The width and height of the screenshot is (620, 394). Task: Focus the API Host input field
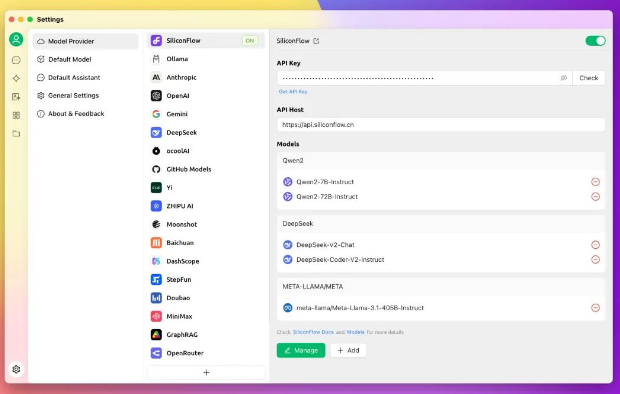click(x=441, y=125)
